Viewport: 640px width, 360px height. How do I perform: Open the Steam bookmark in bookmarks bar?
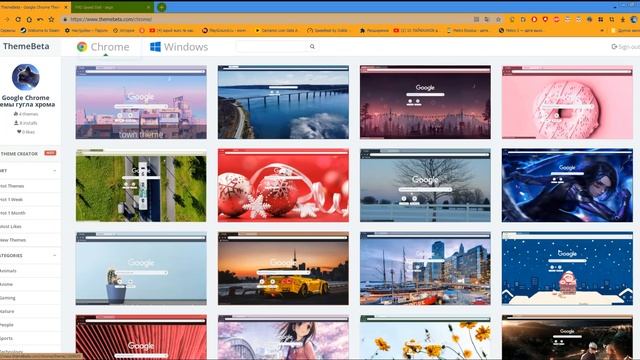40,30
